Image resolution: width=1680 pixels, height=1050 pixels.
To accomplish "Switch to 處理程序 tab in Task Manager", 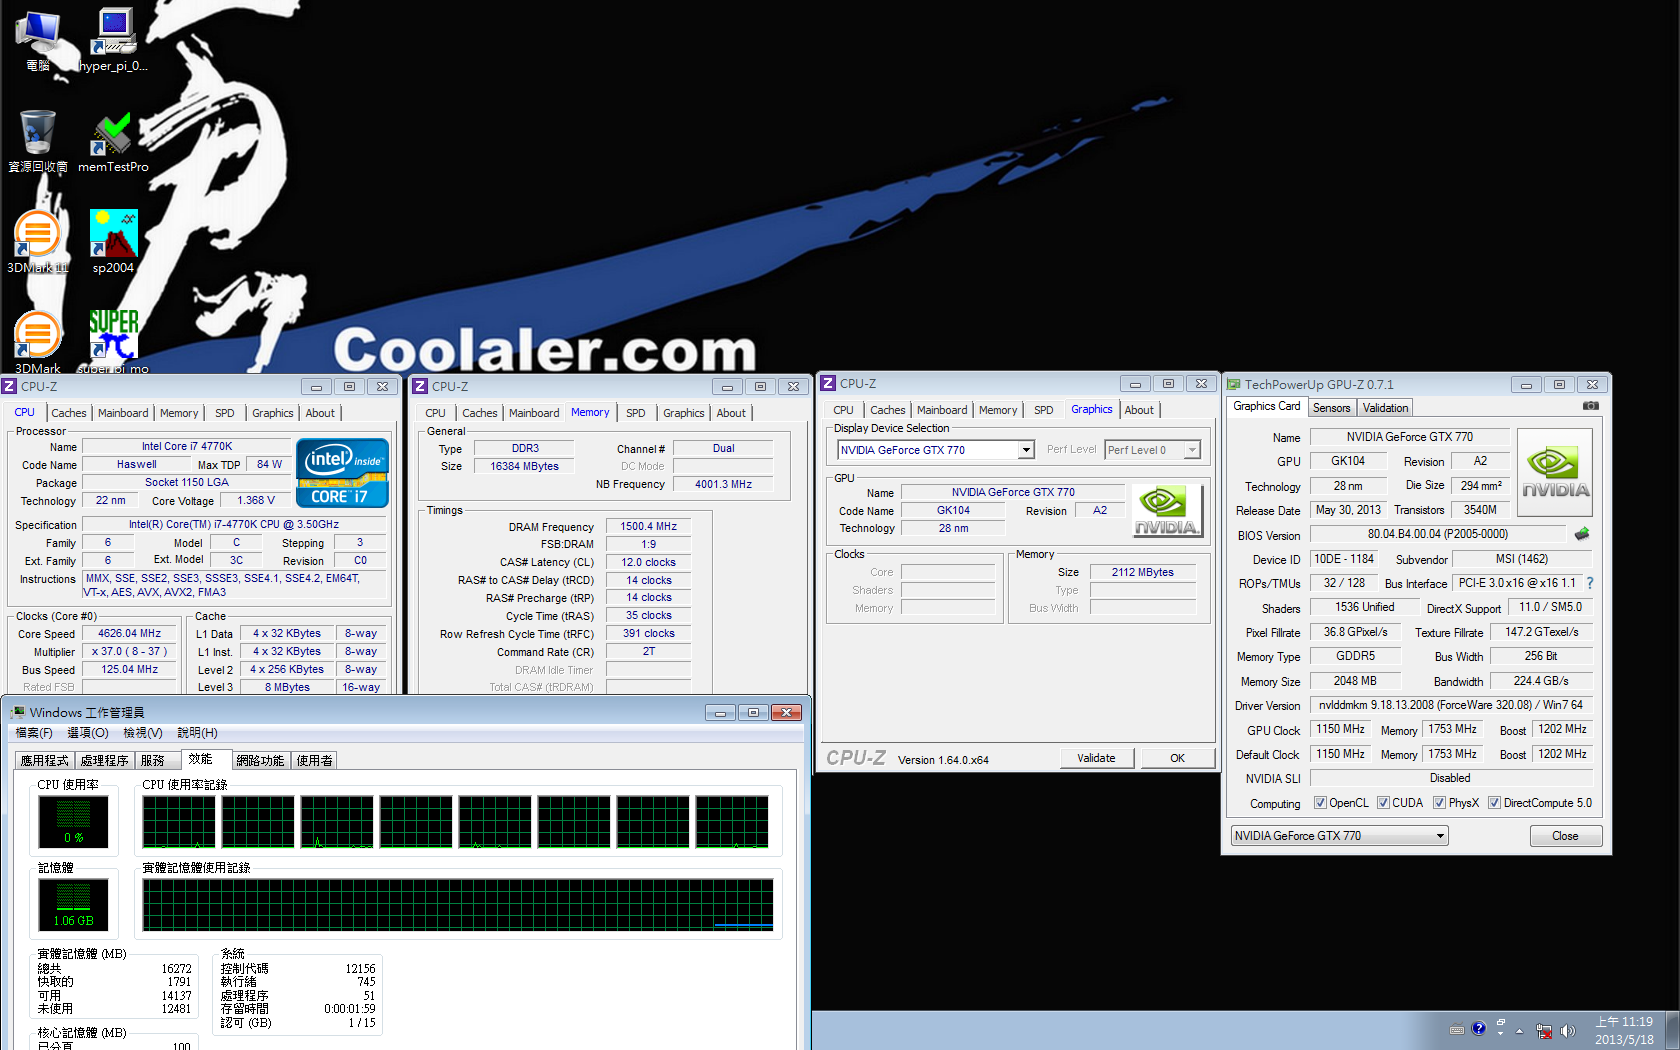I will [x=105, y=761].
